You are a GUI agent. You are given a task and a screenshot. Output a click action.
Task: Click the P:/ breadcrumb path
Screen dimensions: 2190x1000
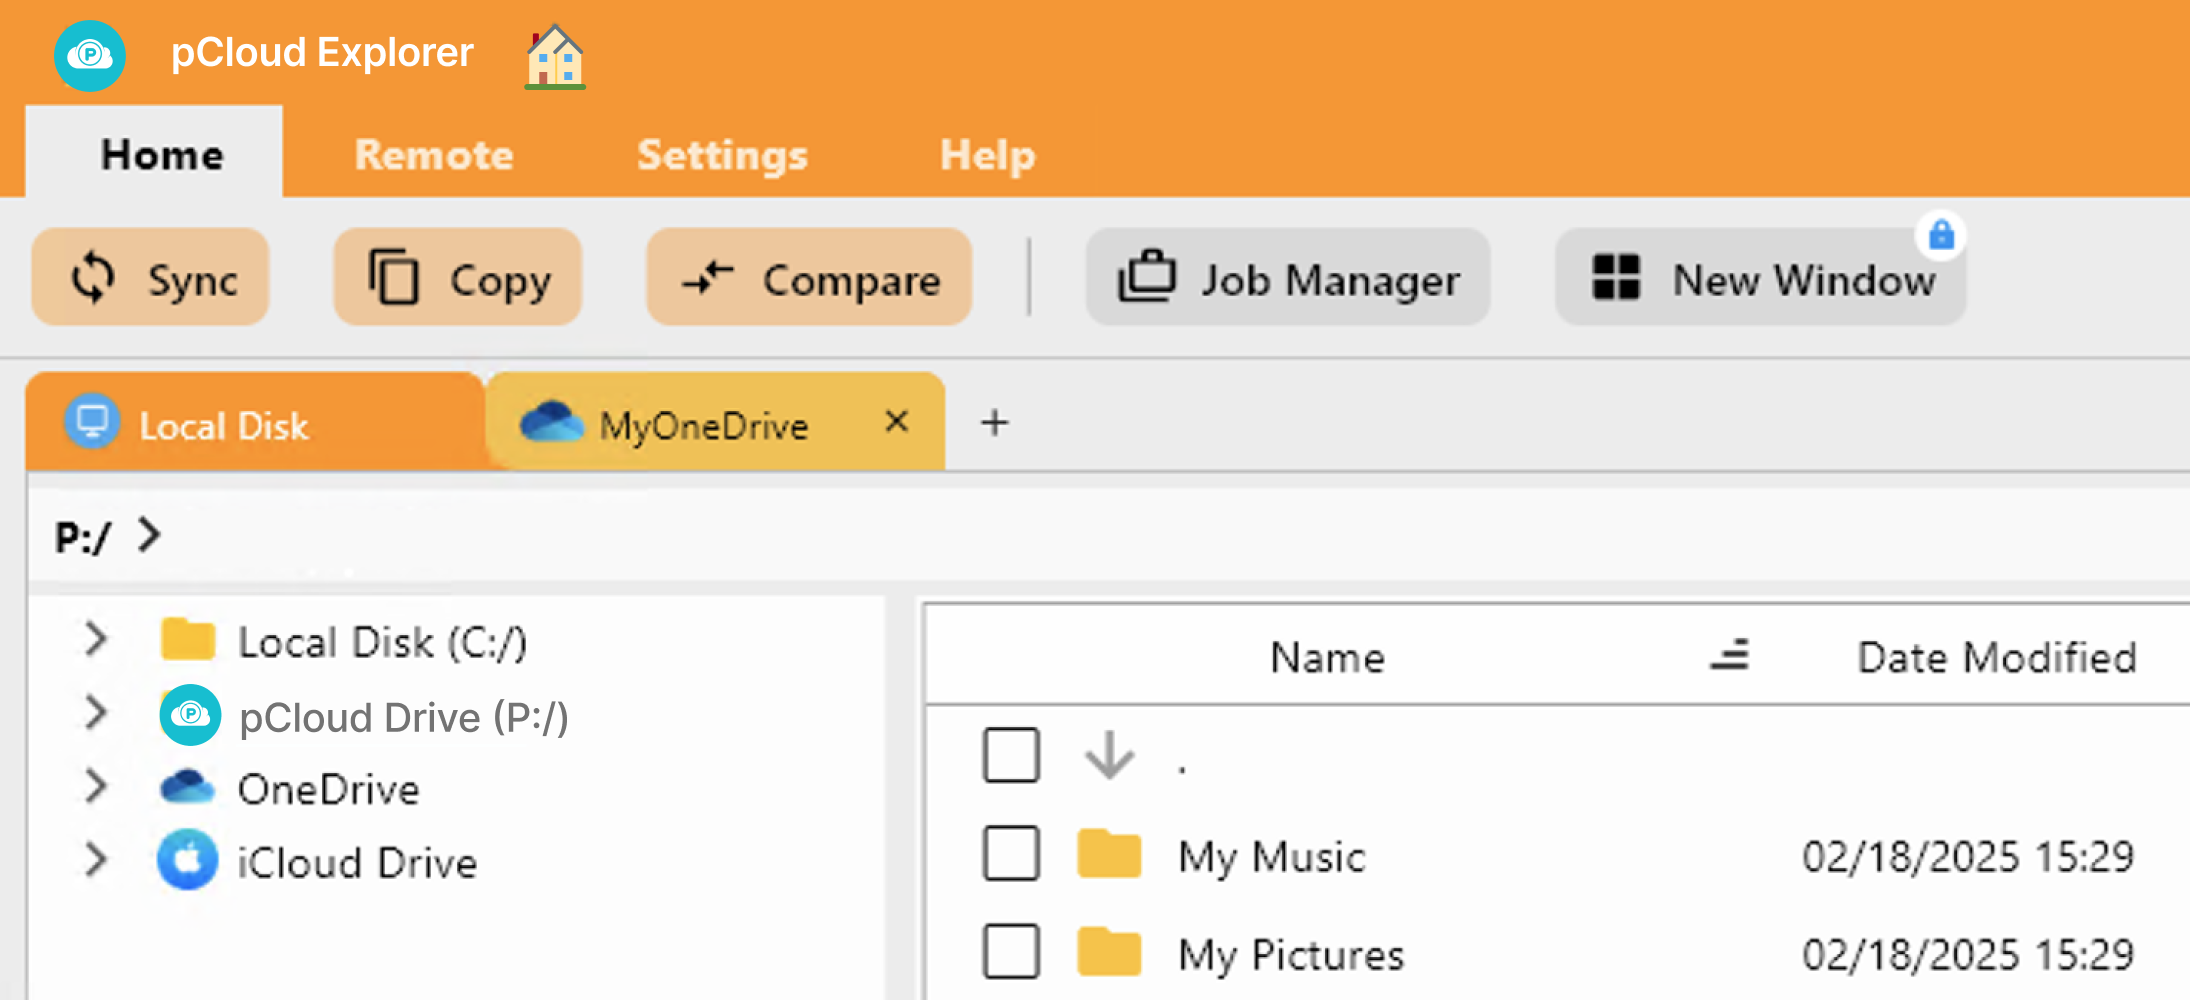pos(83,534)
